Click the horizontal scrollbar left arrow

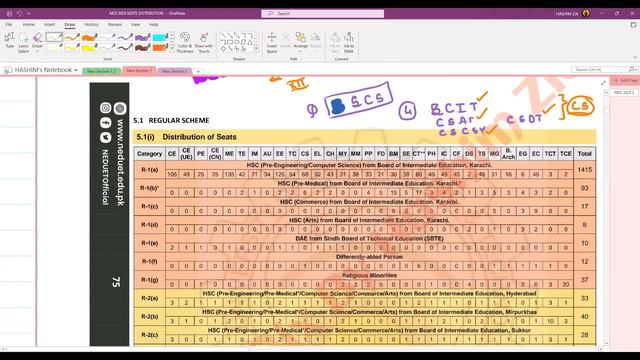pos(3,349)
